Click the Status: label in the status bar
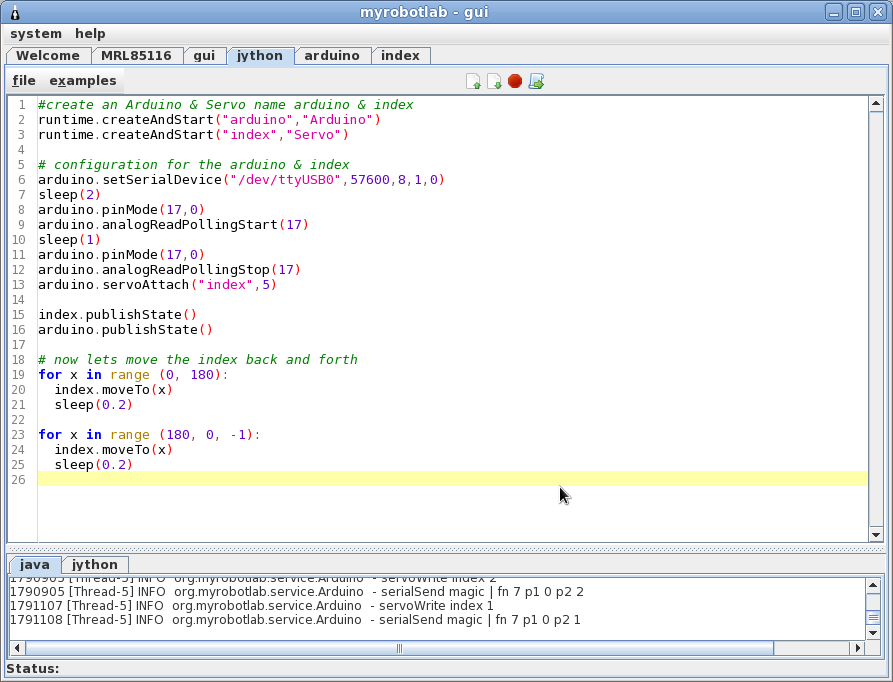Viewport: 893px width, 682px height. (33, 669)
